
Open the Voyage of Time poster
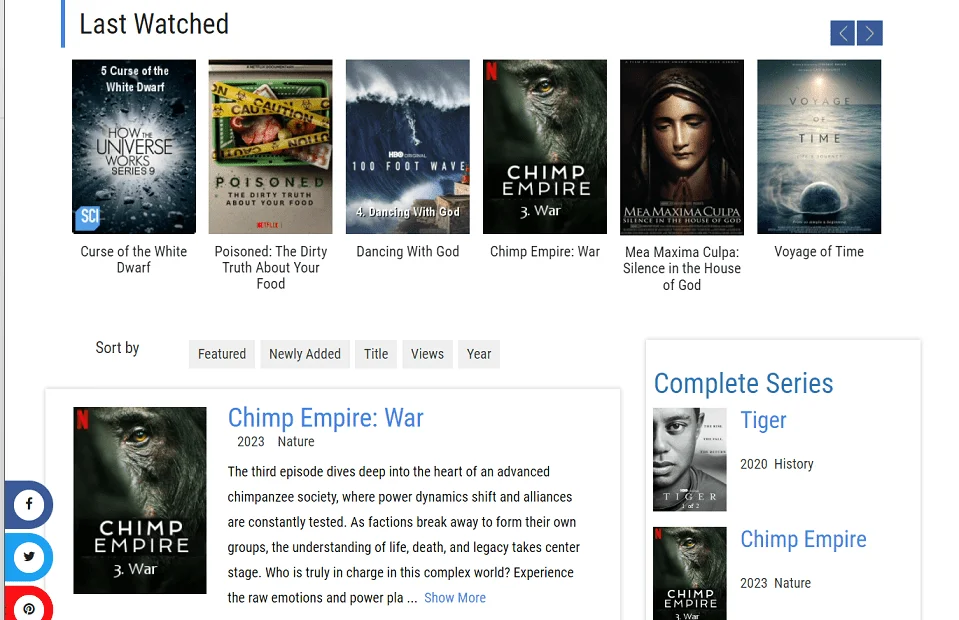(x=819, y=146)
